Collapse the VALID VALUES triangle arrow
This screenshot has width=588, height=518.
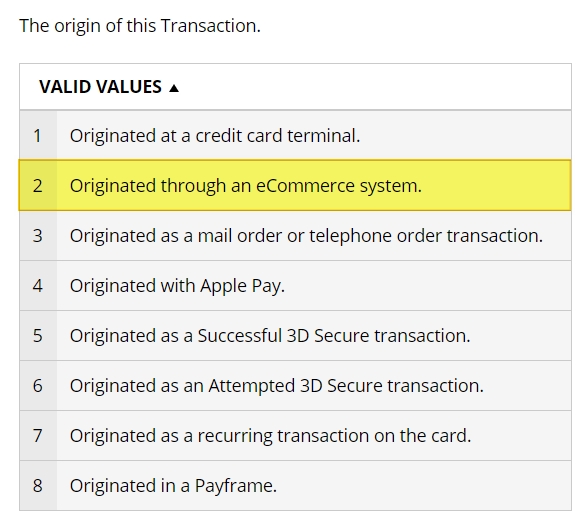[x=174, y=88]
